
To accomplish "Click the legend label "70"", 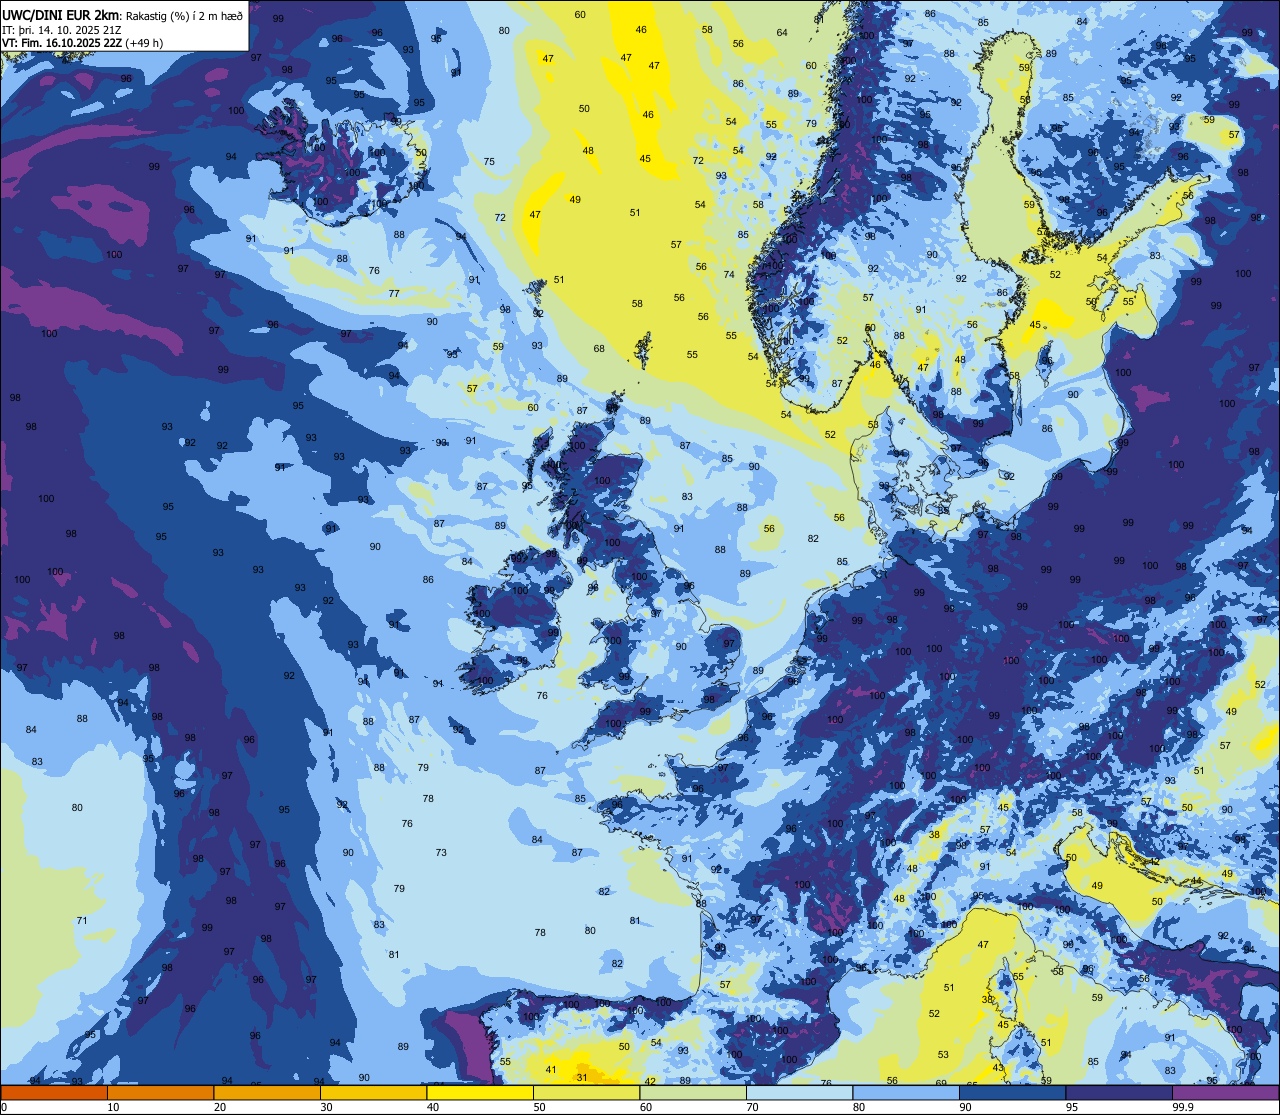I will tap(752, 1107).
